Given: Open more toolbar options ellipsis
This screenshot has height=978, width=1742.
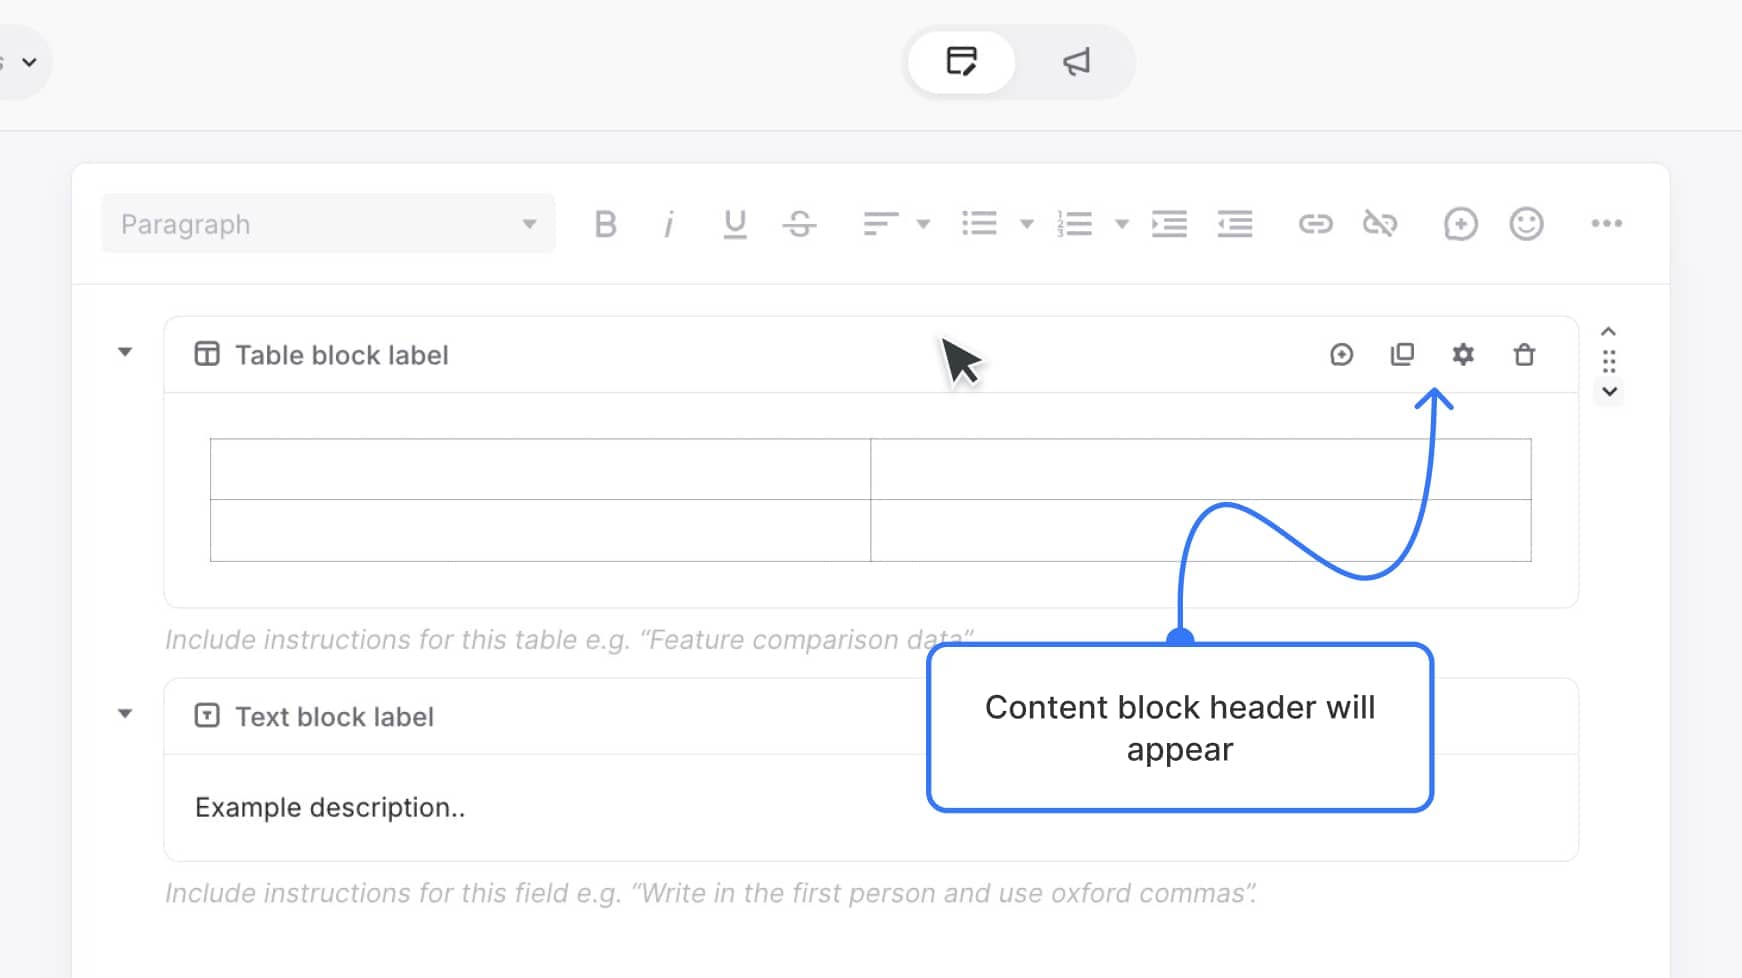Looking at the screenshot, I should tap(1607, 224).
